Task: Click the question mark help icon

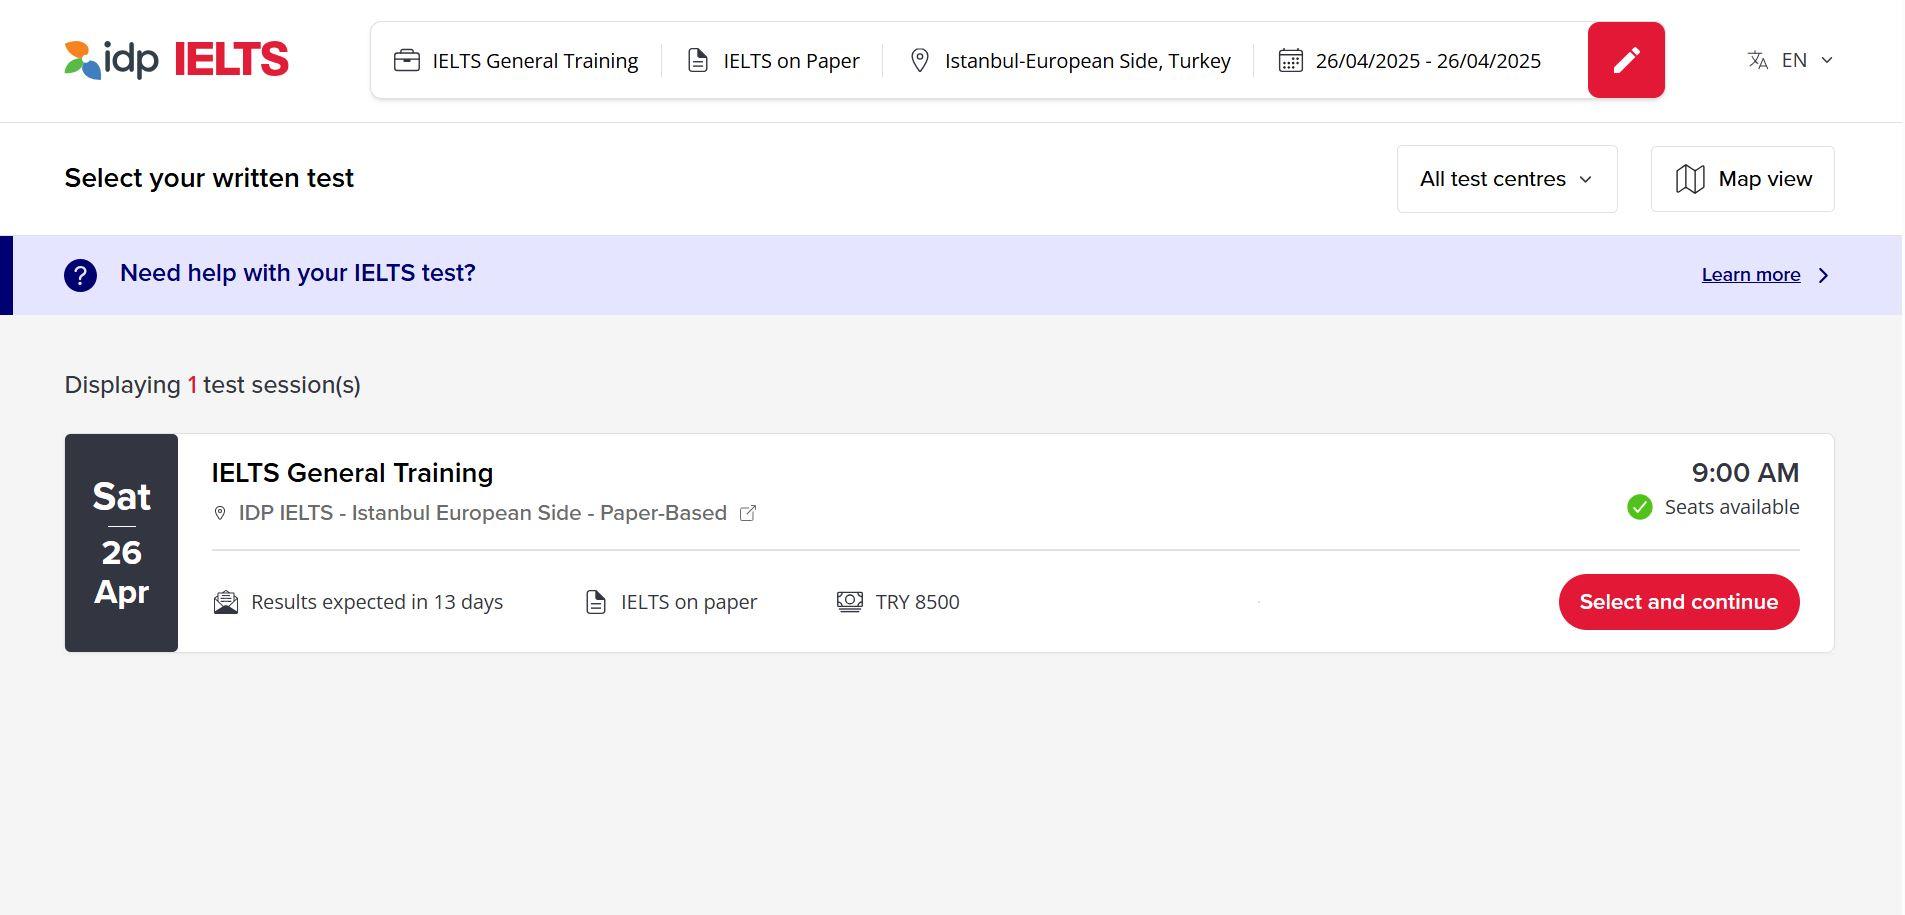Action: click(x=81, y=275)
